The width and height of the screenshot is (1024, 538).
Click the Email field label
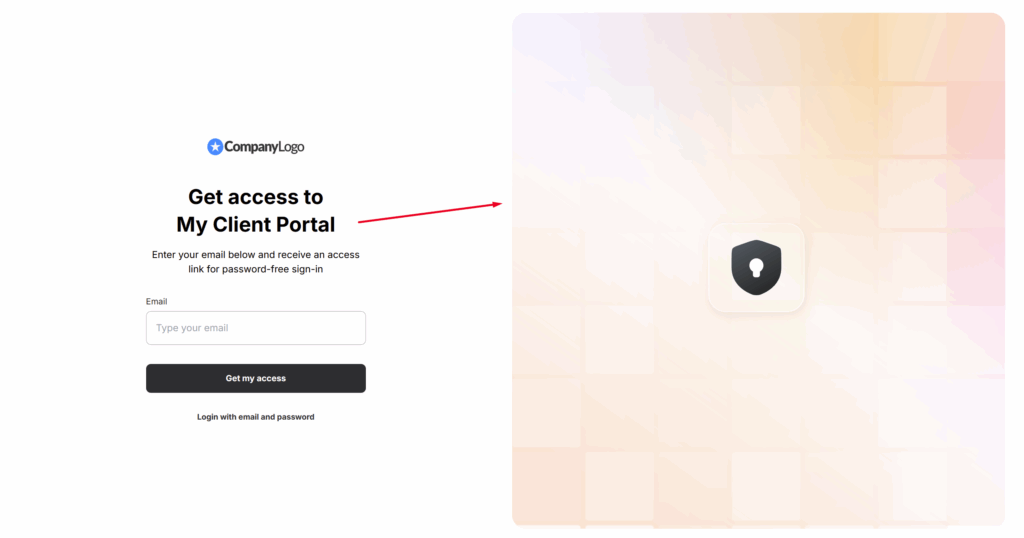coord(156,301)
